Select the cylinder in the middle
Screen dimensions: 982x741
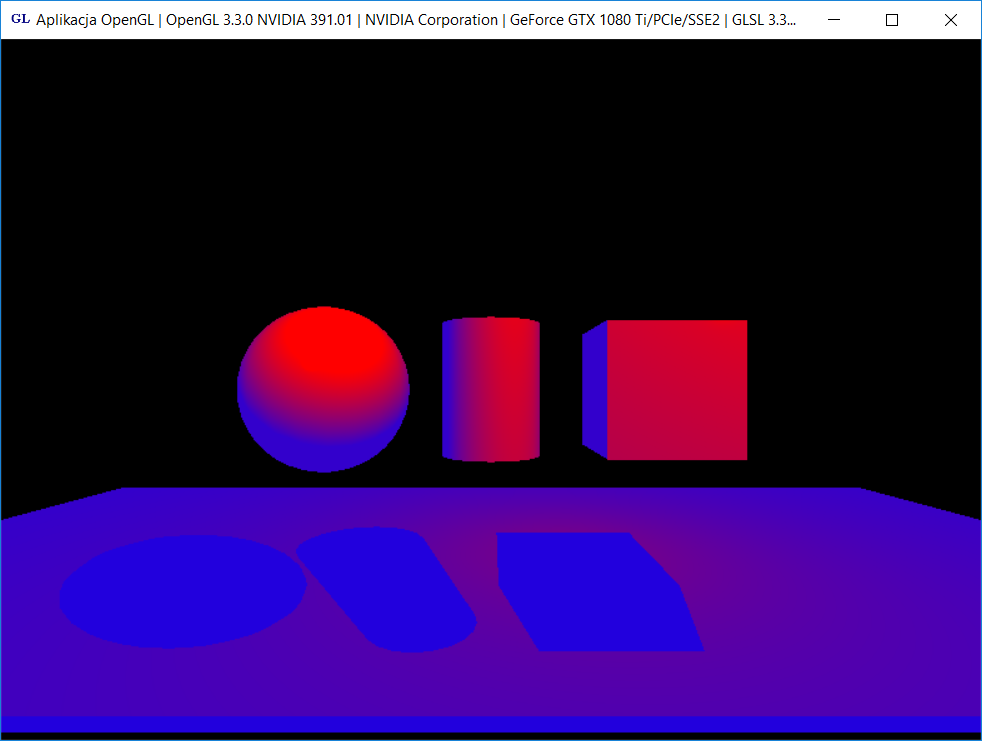pyautogui.click(x=491, y=390)
